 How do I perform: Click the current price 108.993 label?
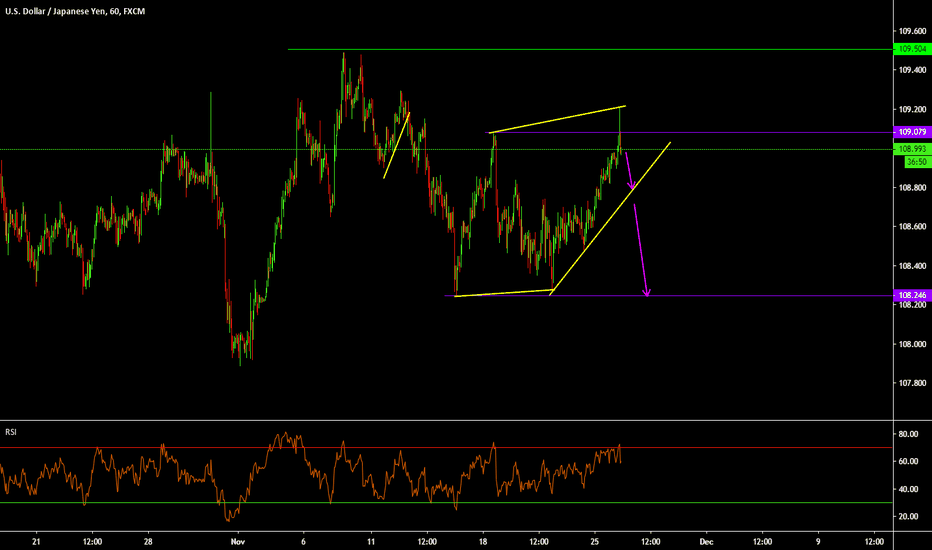tap(910, 148)
